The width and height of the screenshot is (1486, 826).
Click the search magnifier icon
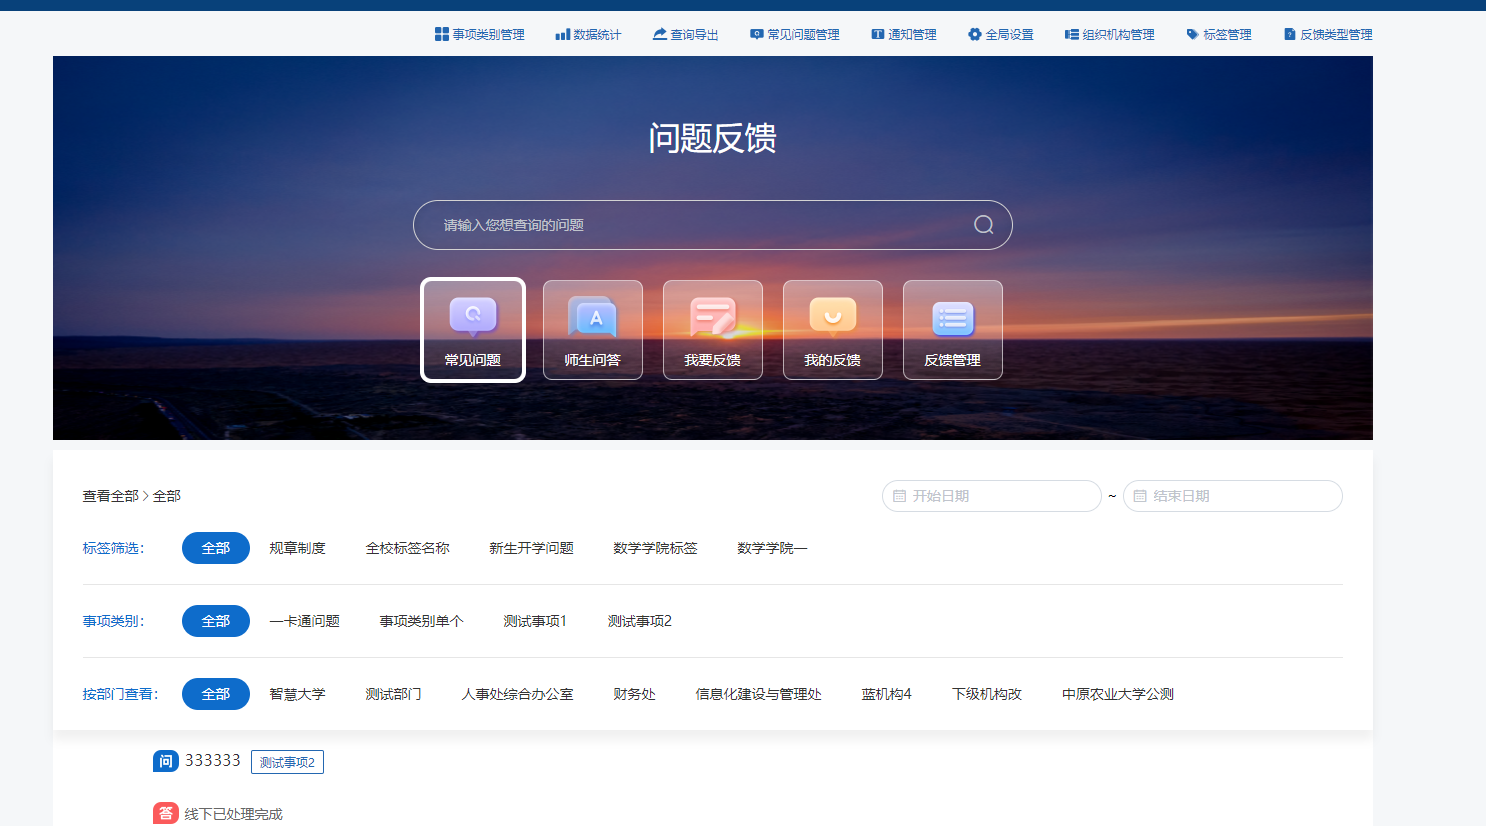[984, 225]
